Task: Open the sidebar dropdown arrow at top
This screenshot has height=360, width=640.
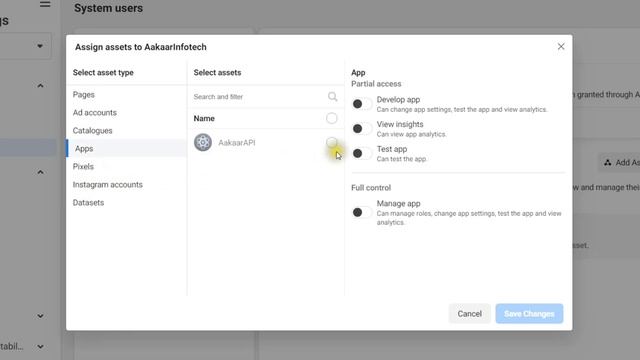Action: 40,46
